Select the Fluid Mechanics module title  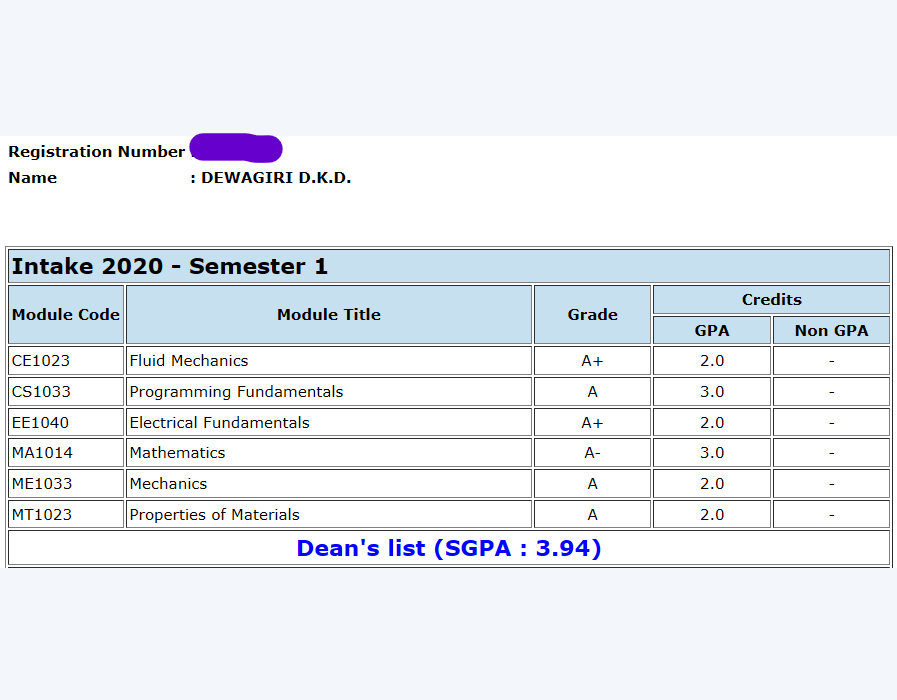pos(189,360)
